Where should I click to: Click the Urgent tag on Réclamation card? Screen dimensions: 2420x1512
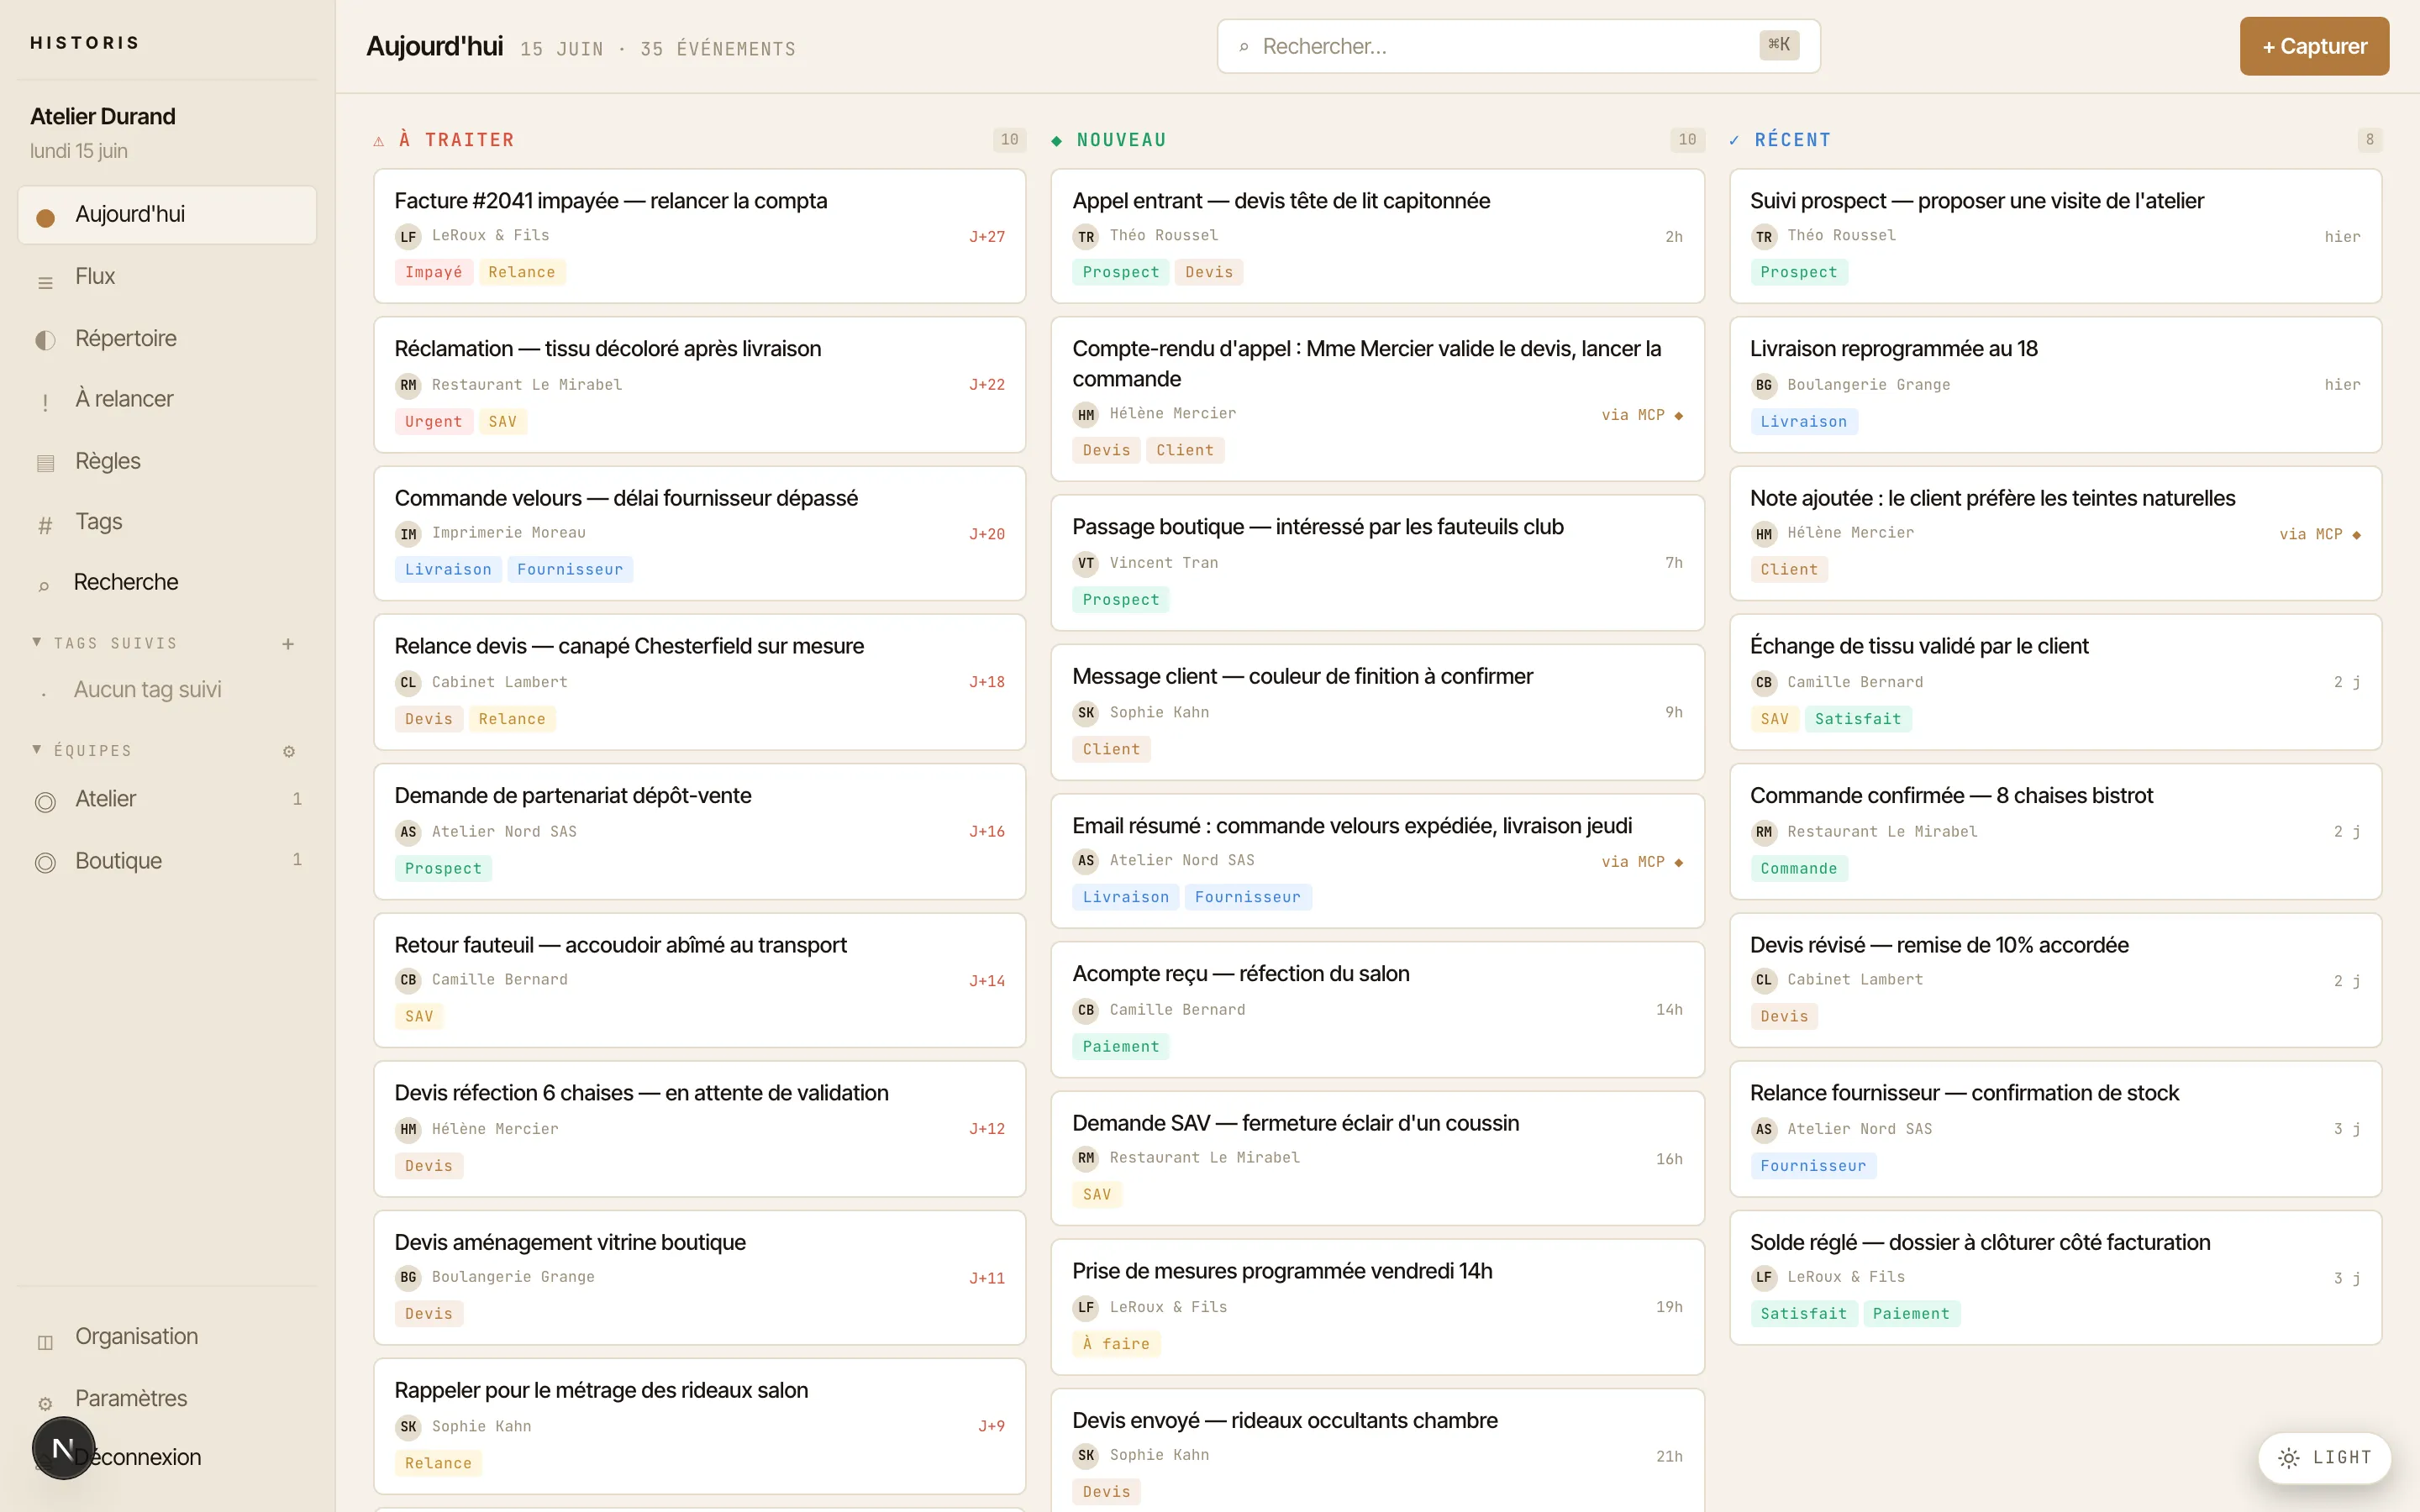pos(434,422)
